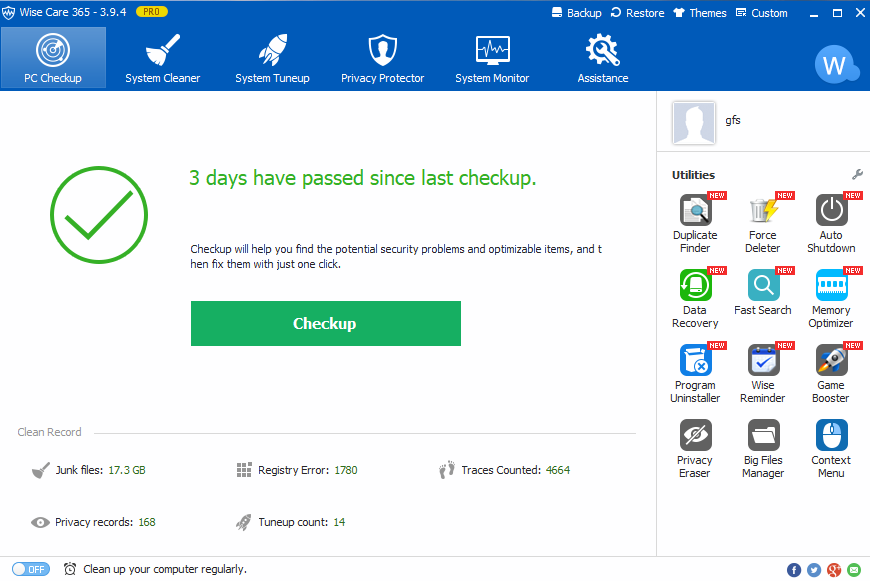The height and width of the screenshot is (581, 870).
Task: Click the Clean Record heading
Action: [49, 432]
